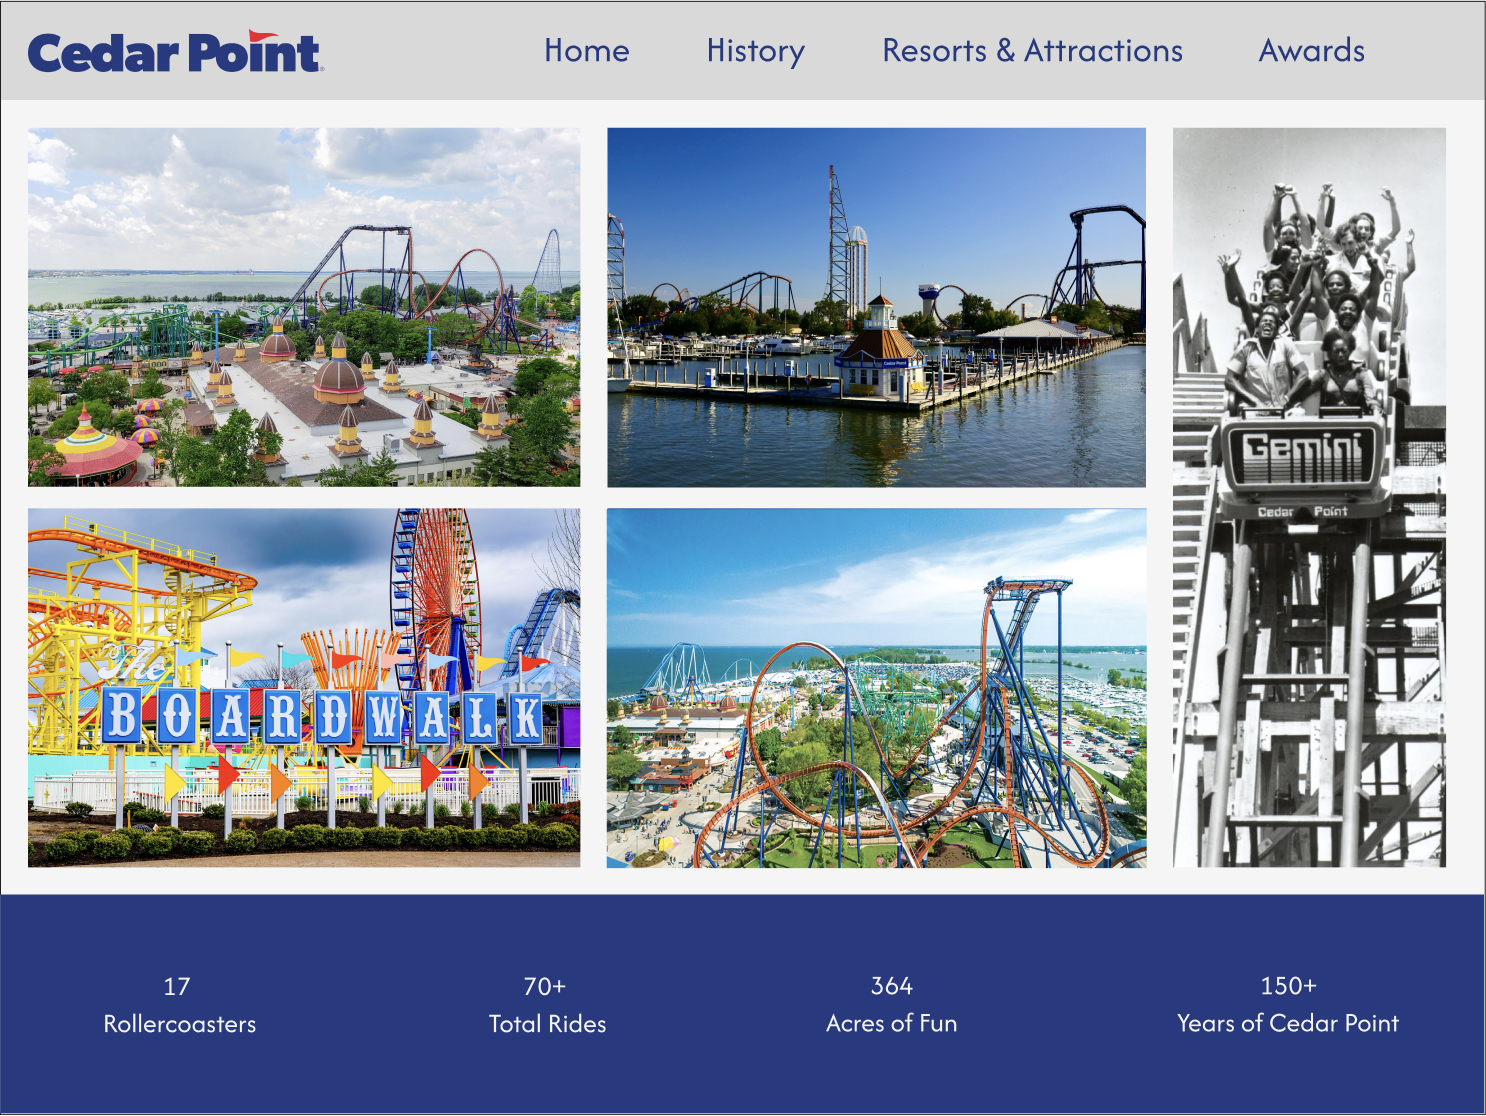Screen dimensions: 1486x1116
Task: Select Resorts & Attractions in navigation
Action: [x=1032, y=51]
